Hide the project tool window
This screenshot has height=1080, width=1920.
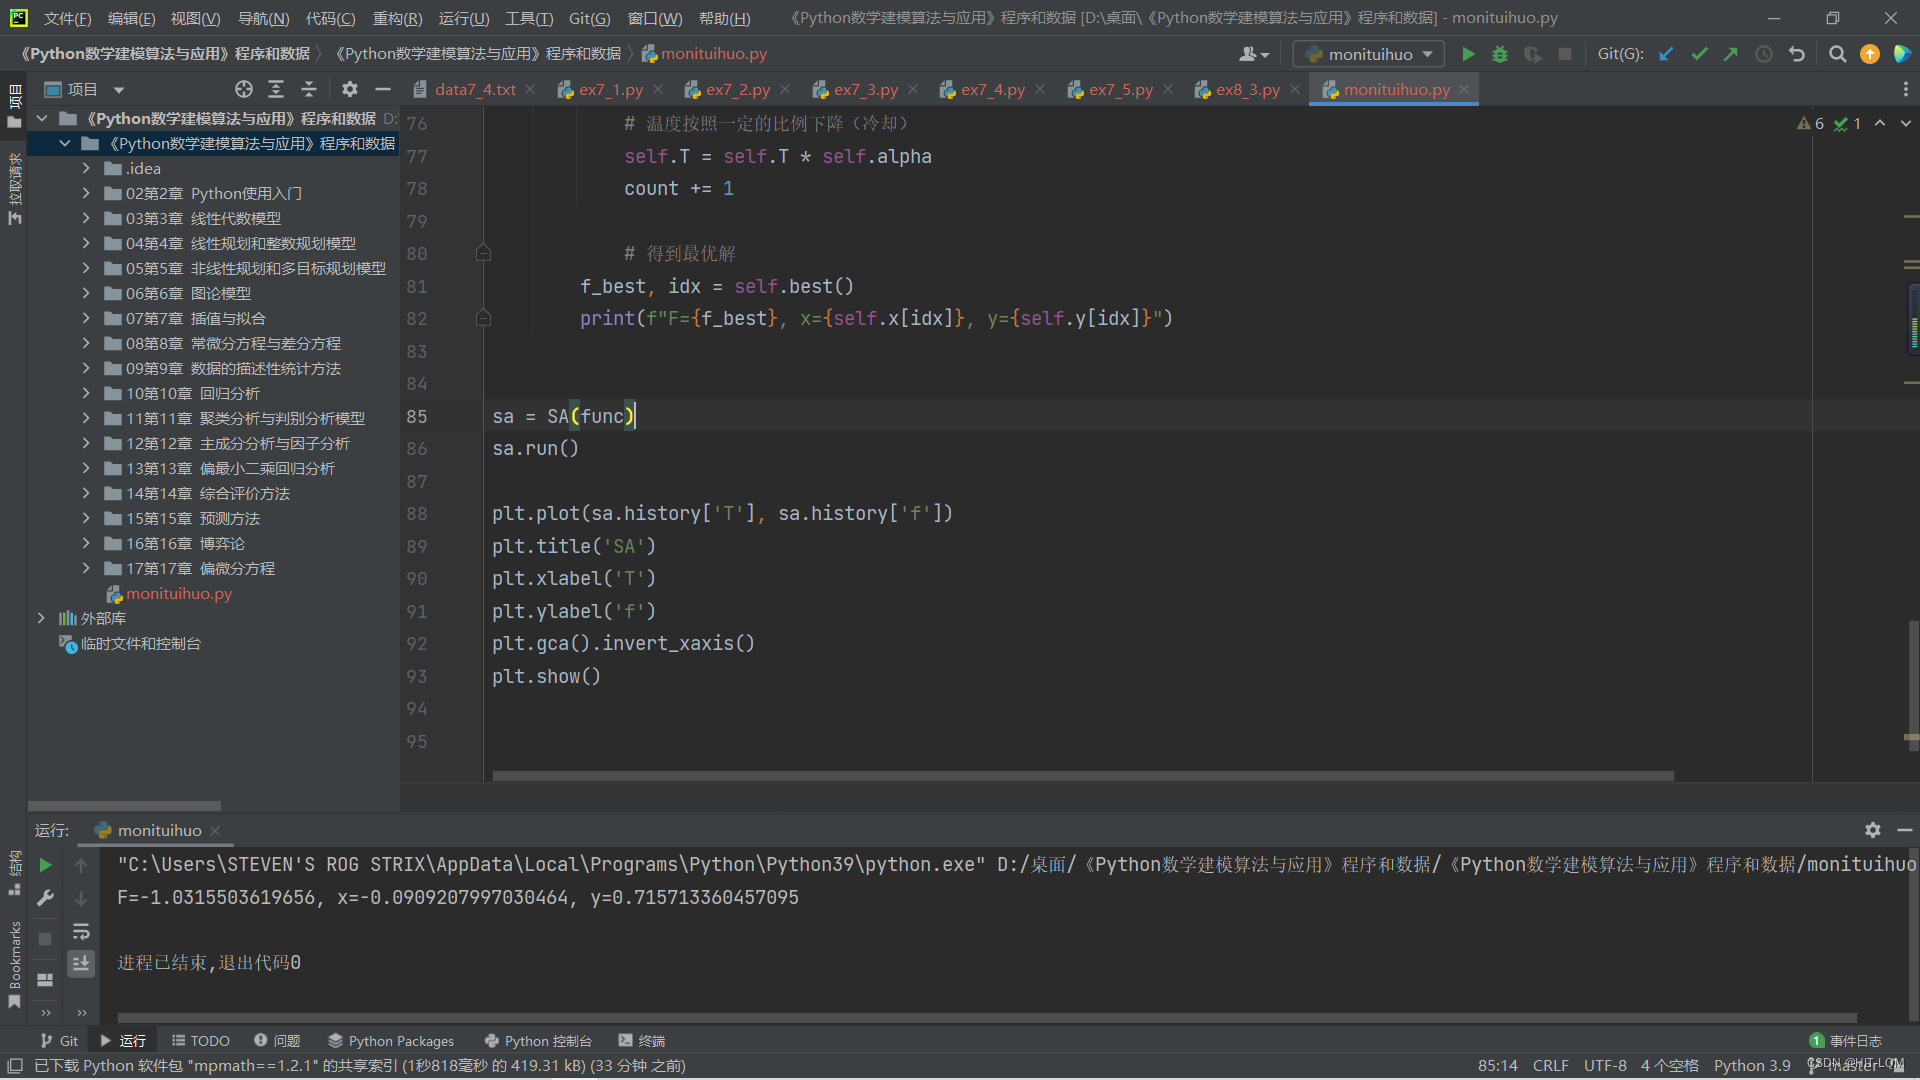pyautogui.click(x=382, y=89)
